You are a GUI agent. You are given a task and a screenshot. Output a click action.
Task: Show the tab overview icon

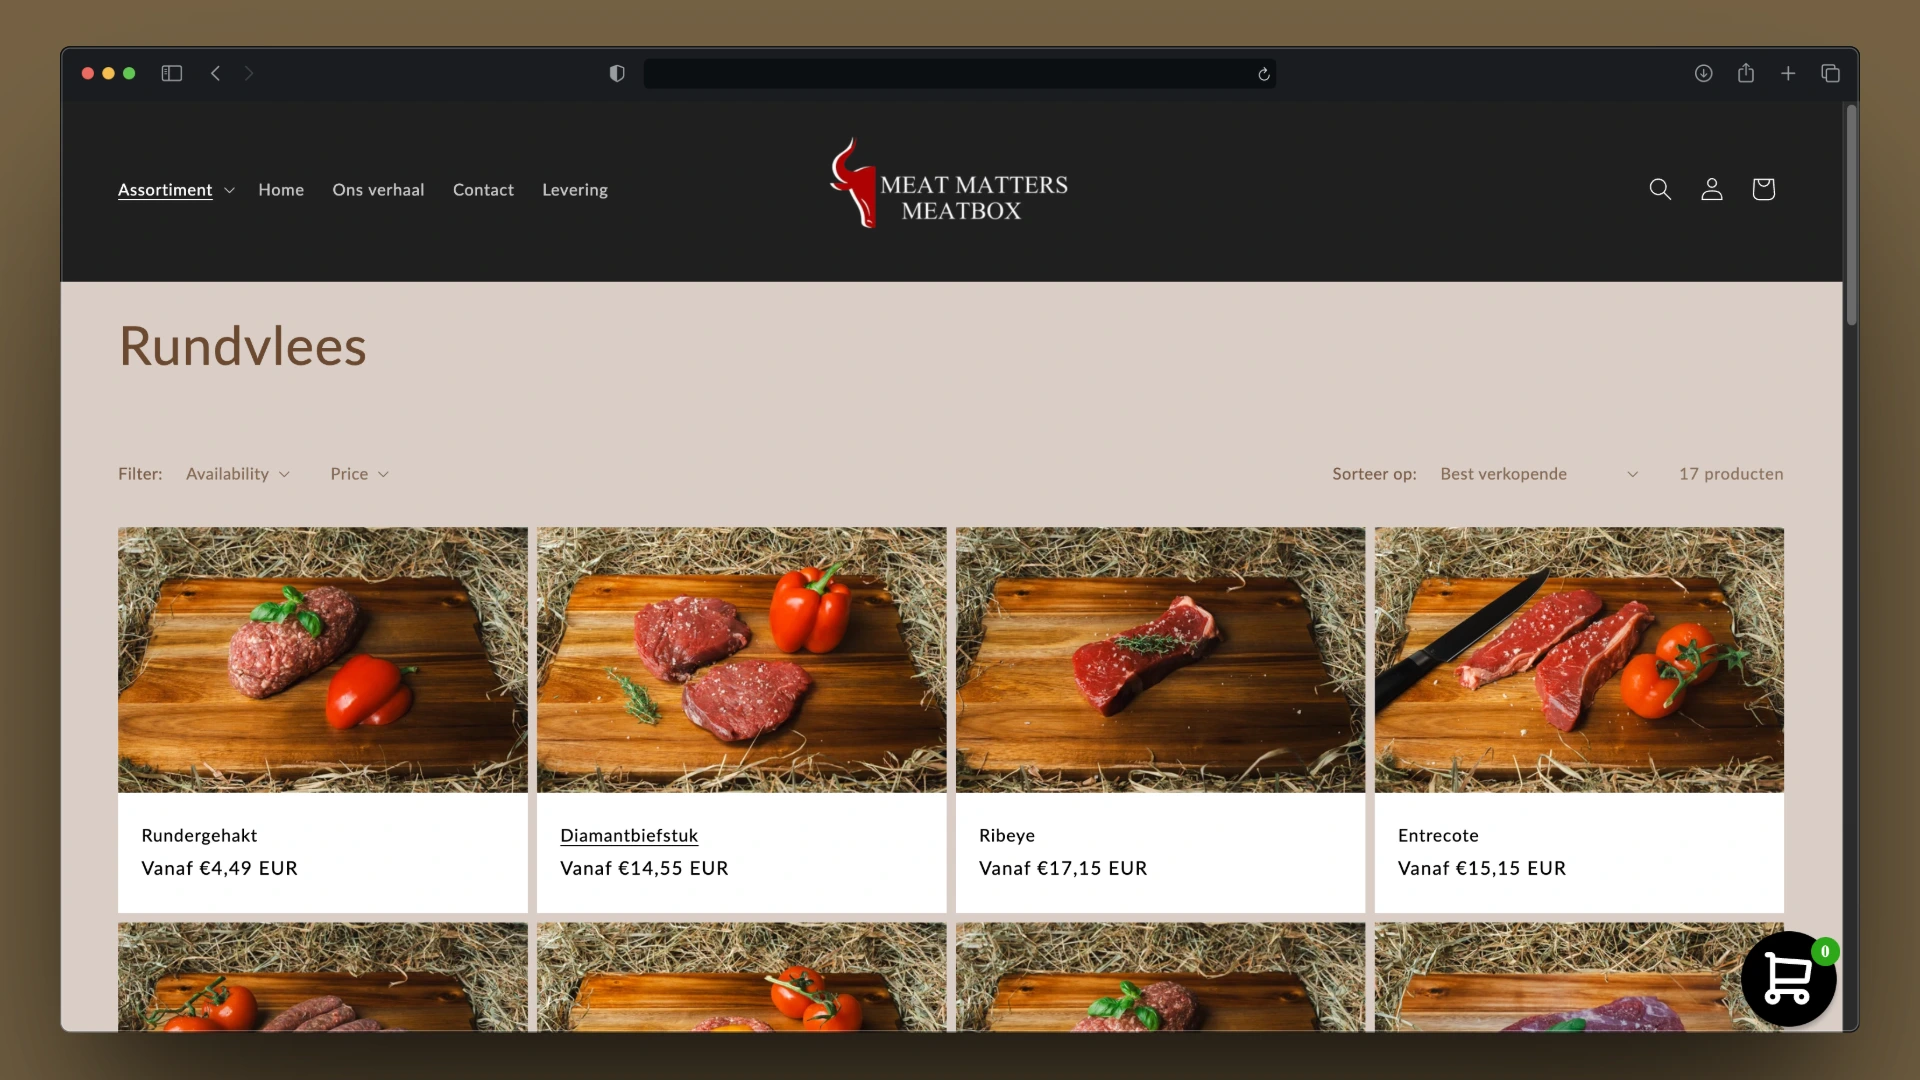pos(1830,73)
